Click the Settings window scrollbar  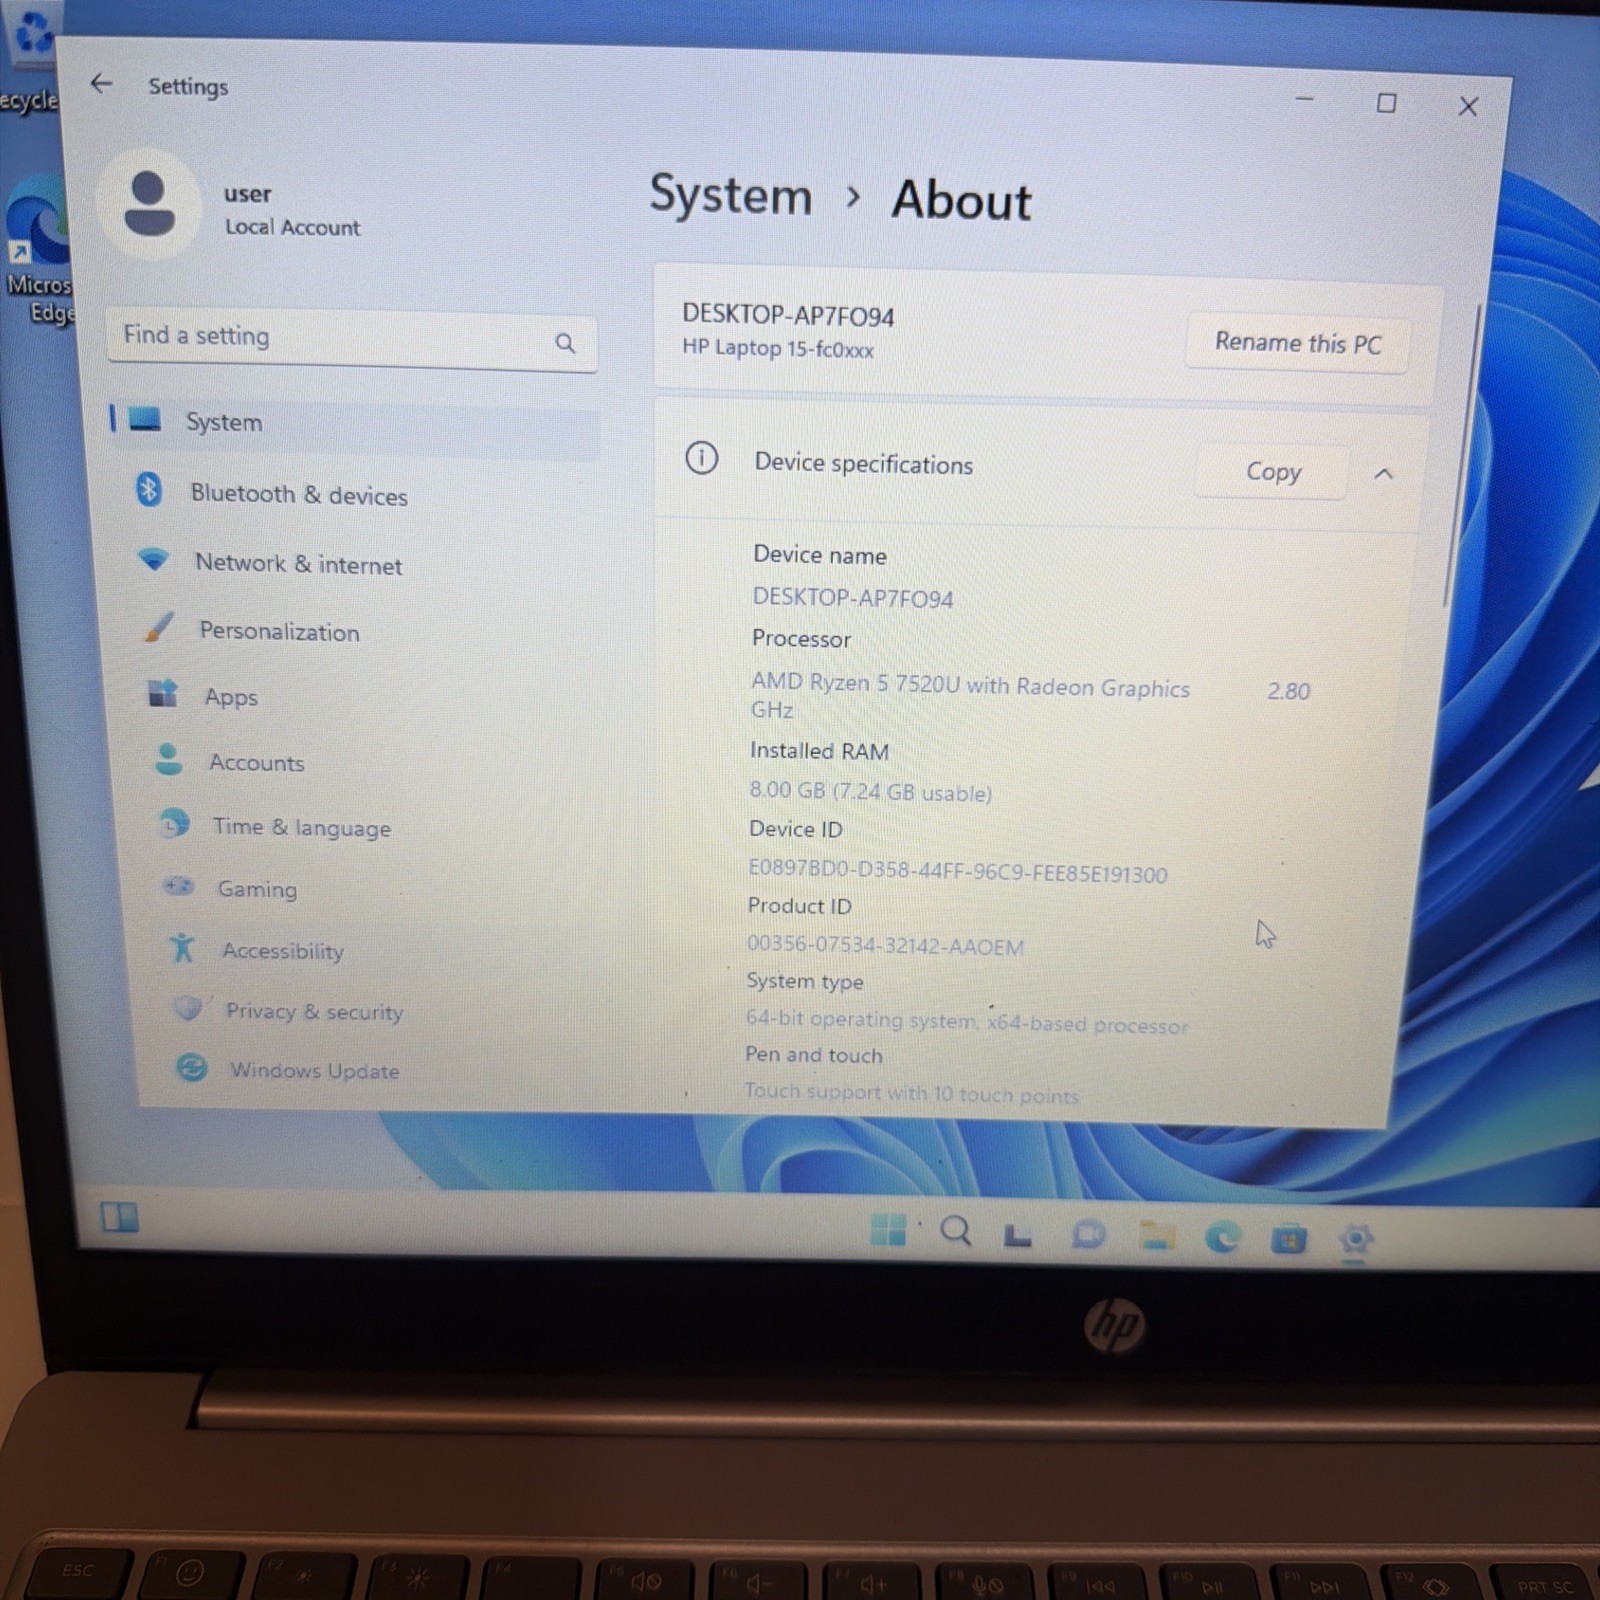pos(1462,455)
